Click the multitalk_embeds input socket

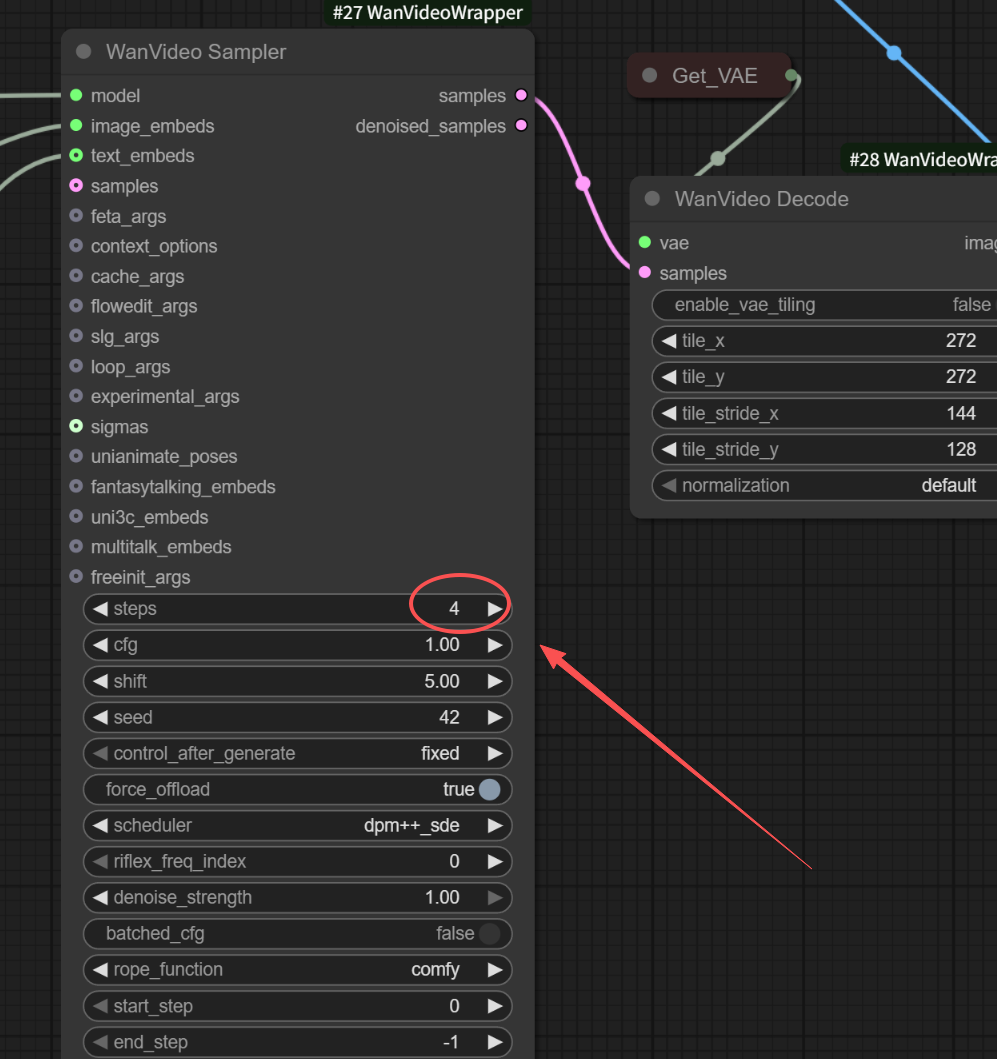(76, 546)
